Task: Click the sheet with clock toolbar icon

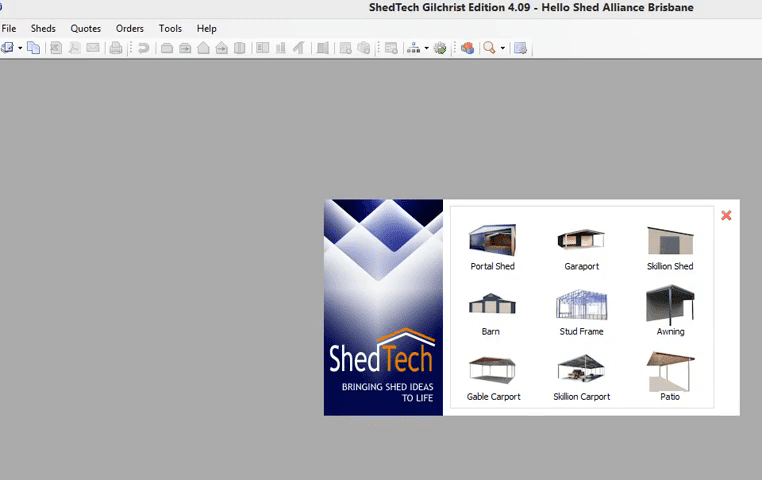Action: 346,48
